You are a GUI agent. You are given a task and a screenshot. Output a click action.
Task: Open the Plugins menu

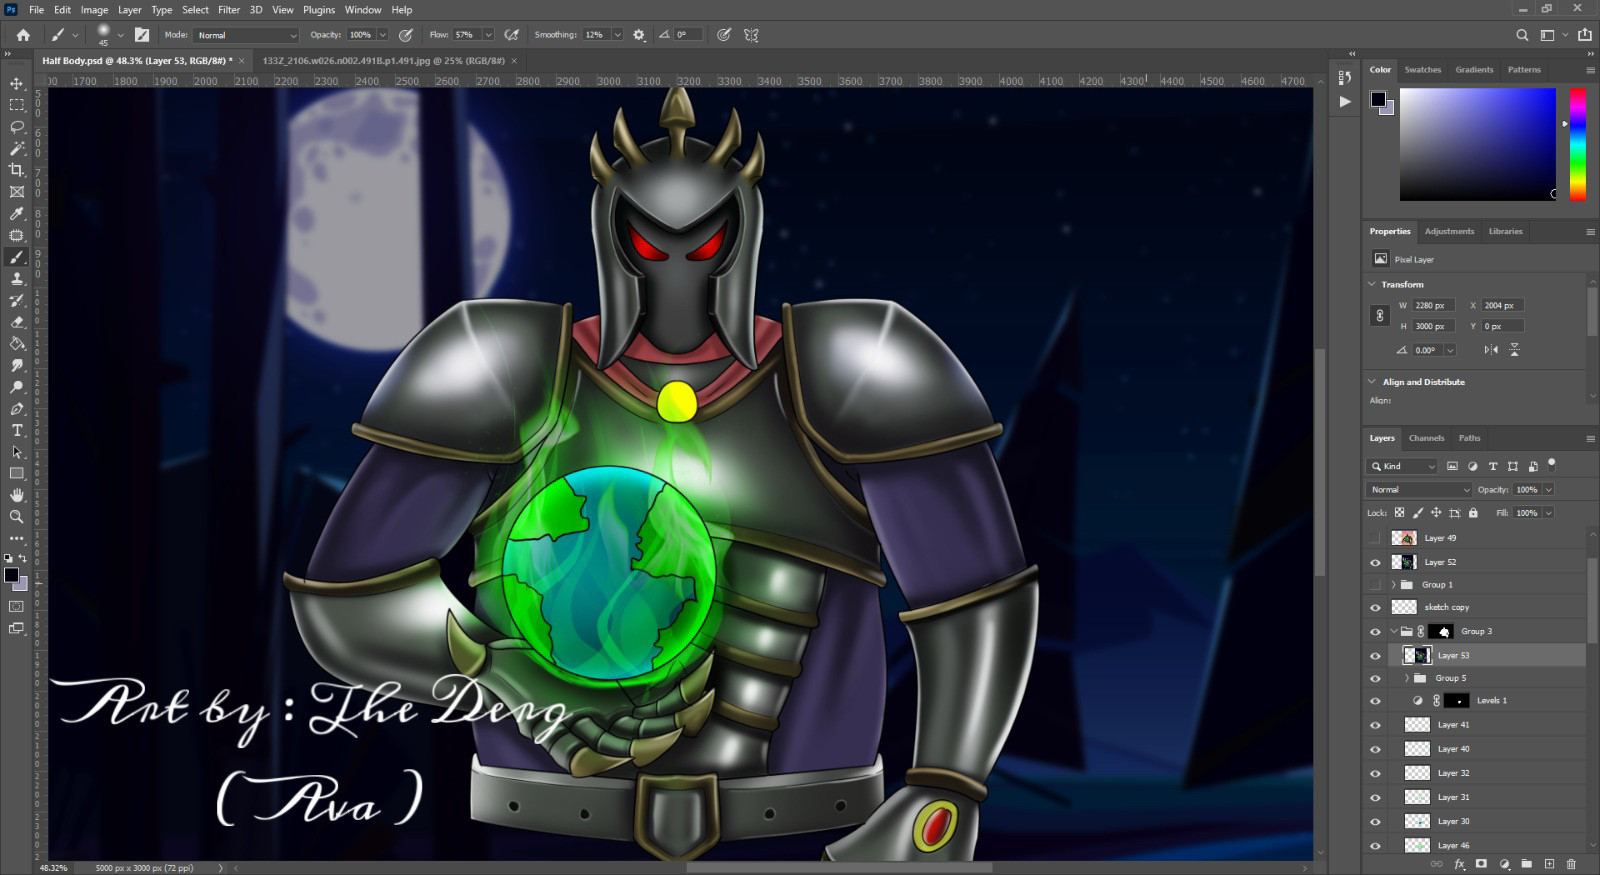[x=319, y=10]
